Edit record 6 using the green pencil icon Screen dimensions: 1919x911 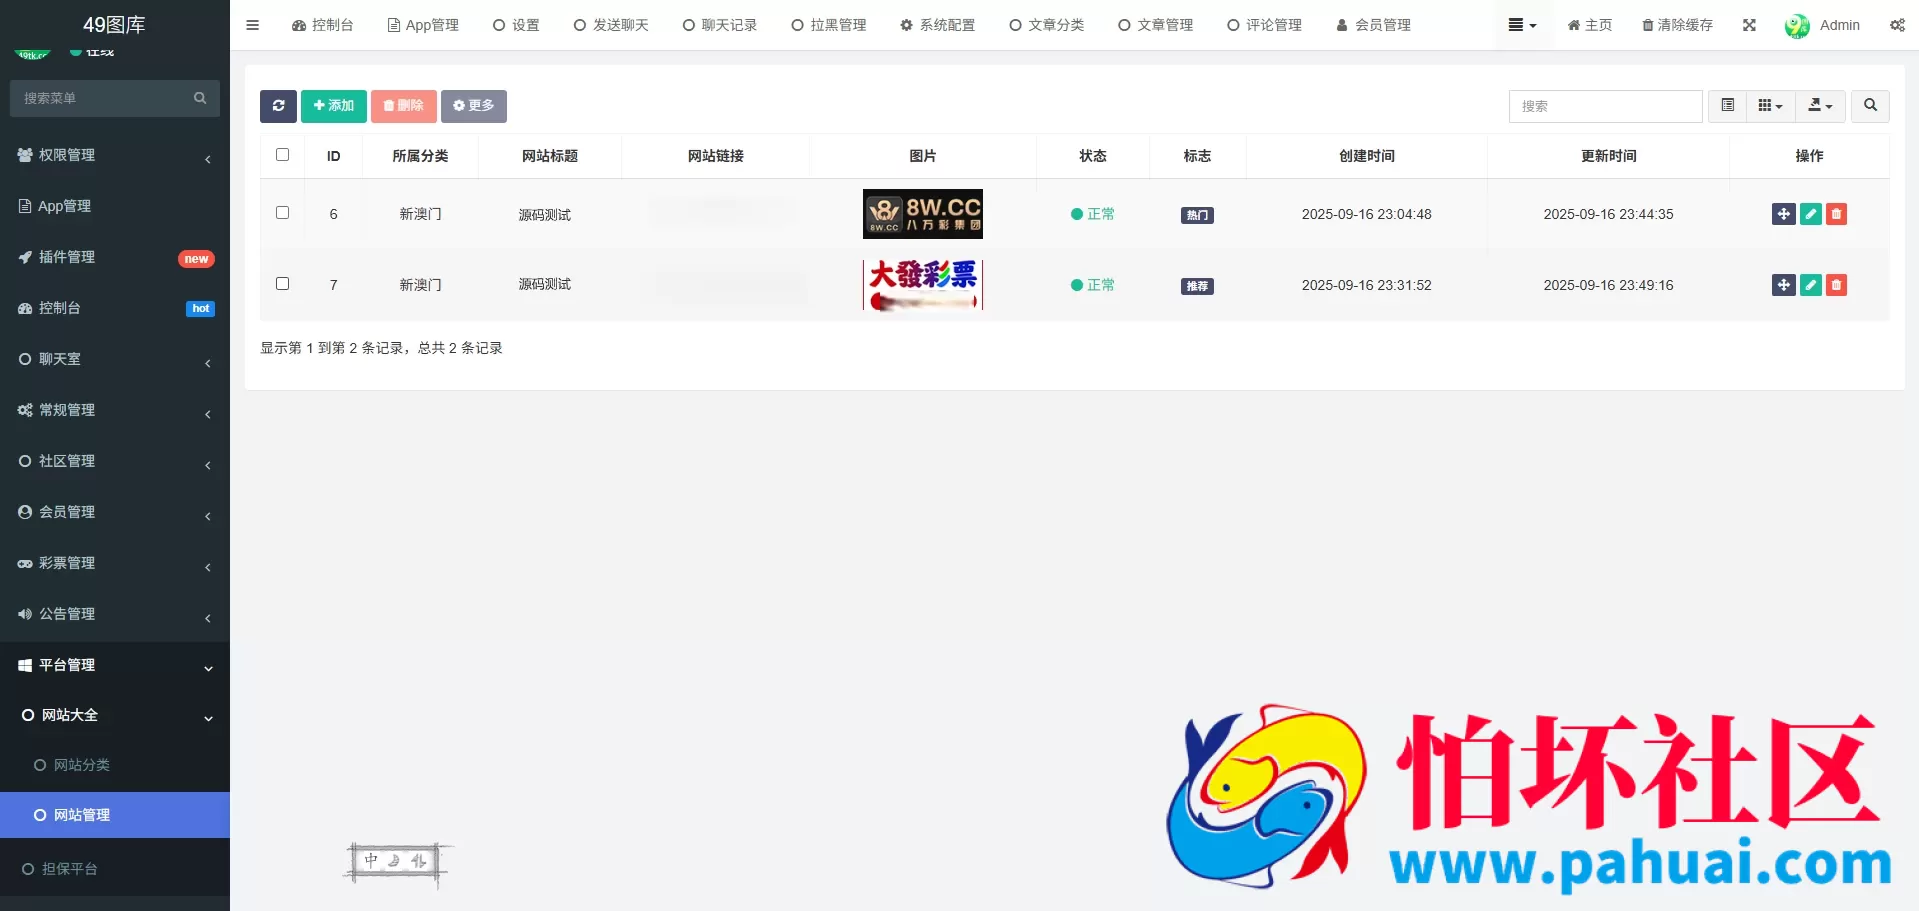tap(1810, 213)
